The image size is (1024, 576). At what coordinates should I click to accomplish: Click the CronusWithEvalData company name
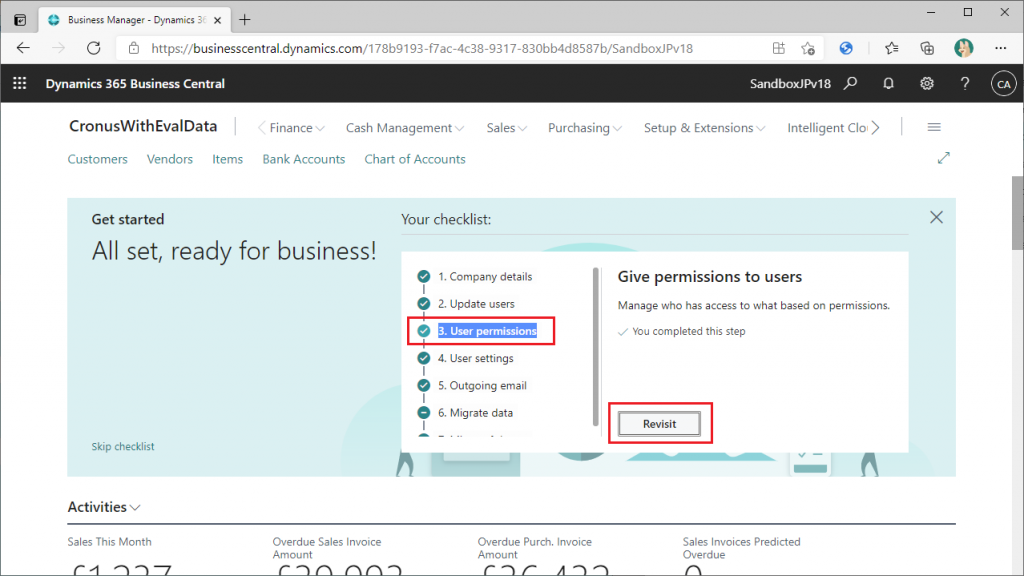[x=143, y=127]
